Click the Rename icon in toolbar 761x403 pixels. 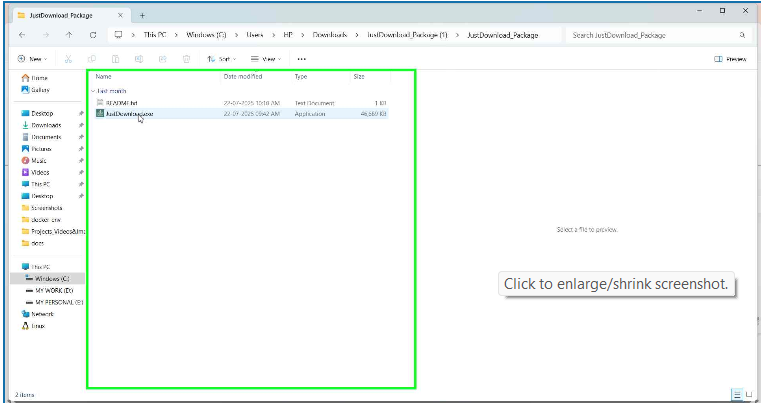139,59
